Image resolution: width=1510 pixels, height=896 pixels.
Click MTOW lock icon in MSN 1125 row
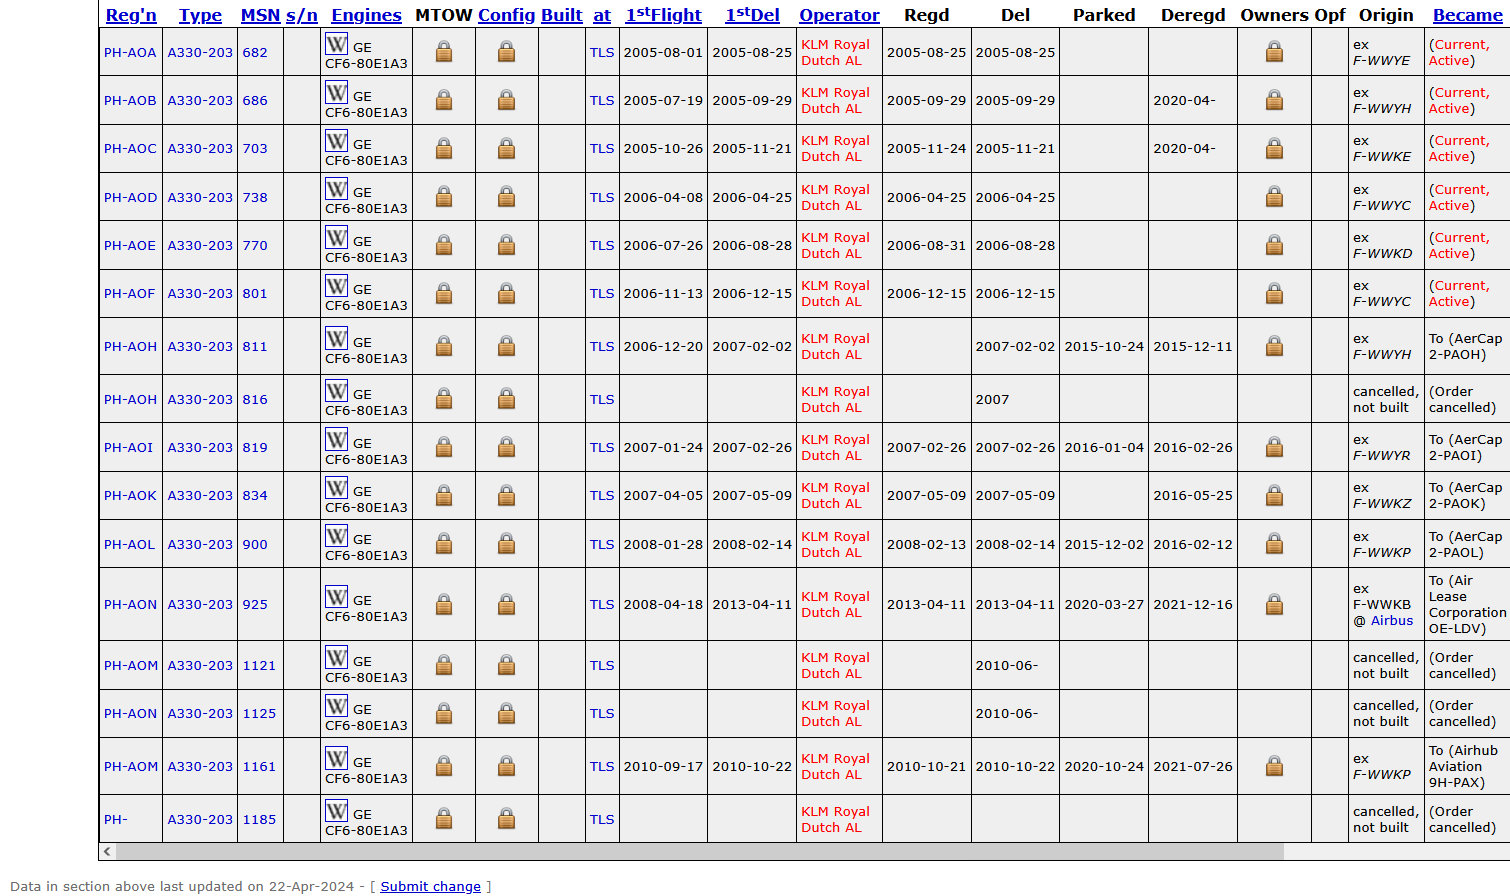click(x=444, y=713)
